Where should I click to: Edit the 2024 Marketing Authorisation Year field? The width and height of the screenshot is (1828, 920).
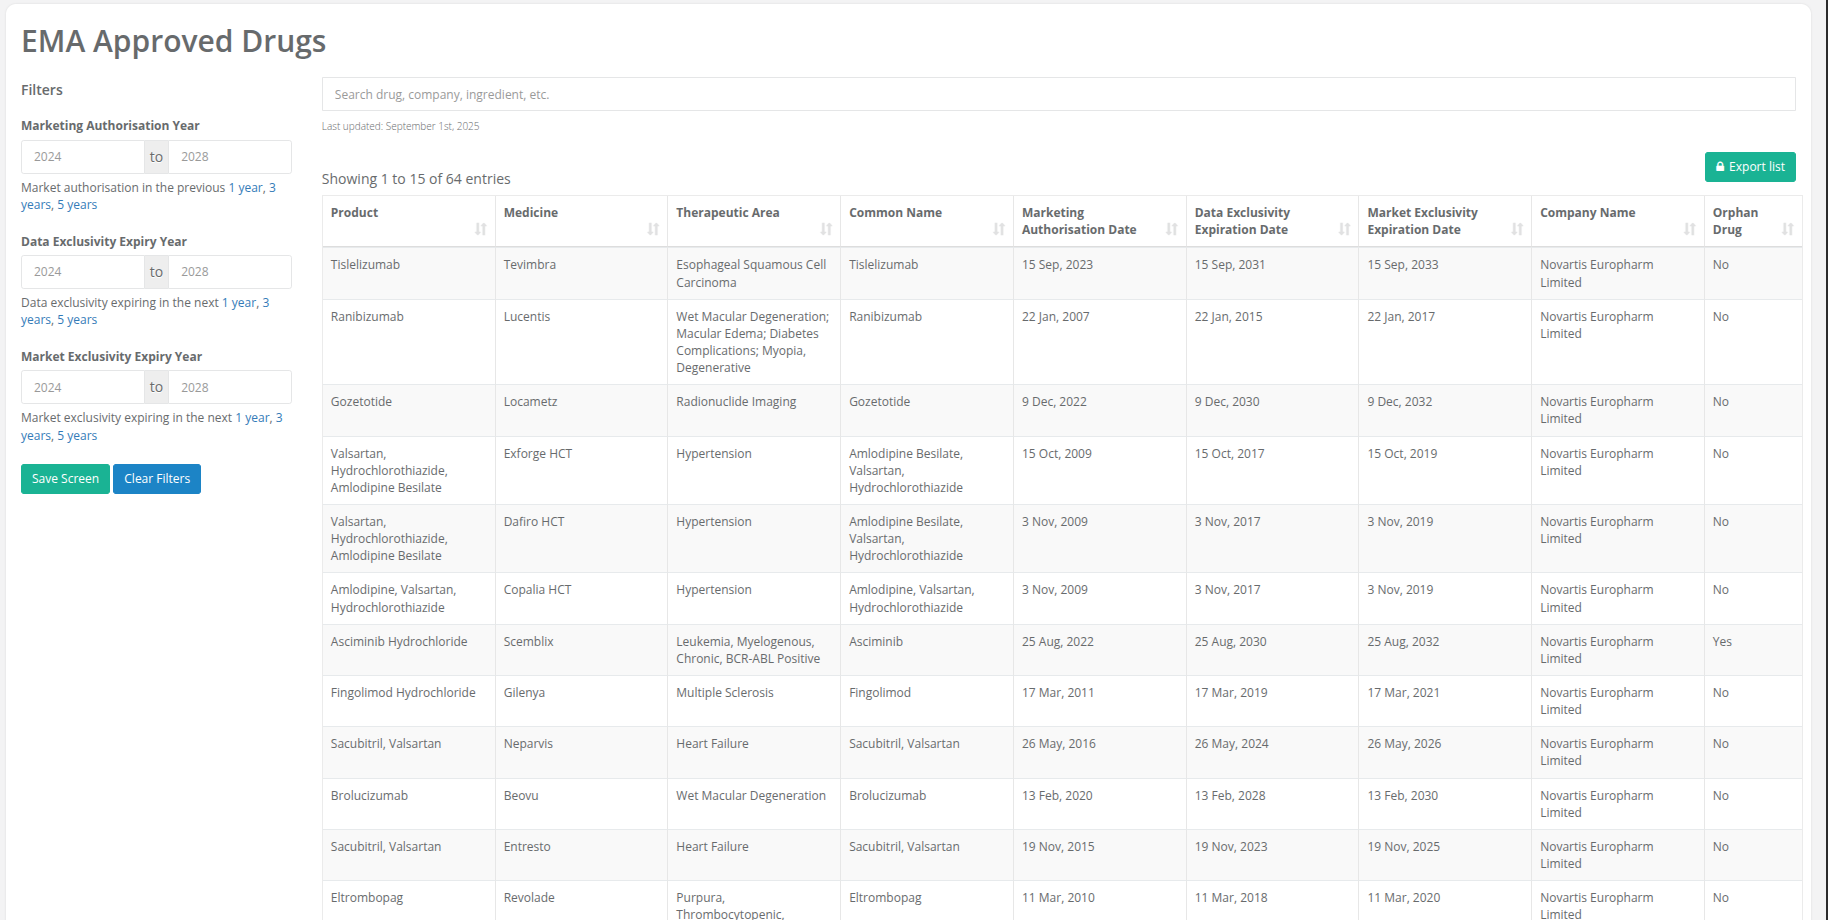(x=82, y=156)
